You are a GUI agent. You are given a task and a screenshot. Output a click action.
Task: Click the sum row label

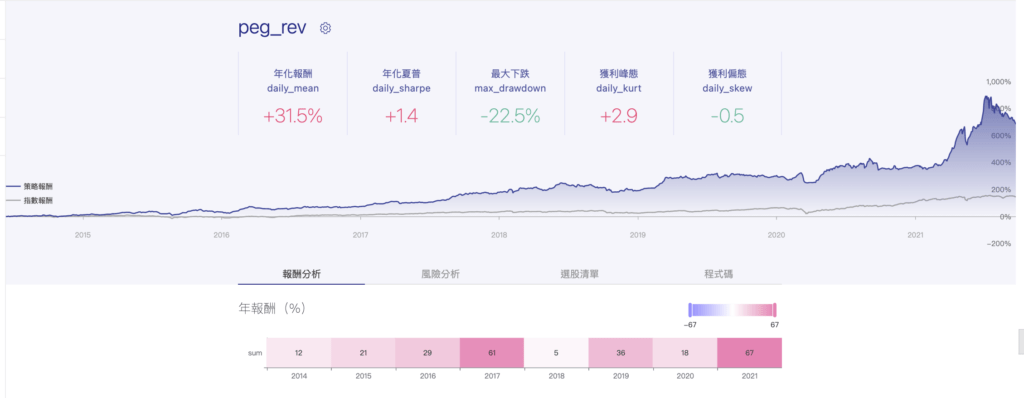coord(255,354)
